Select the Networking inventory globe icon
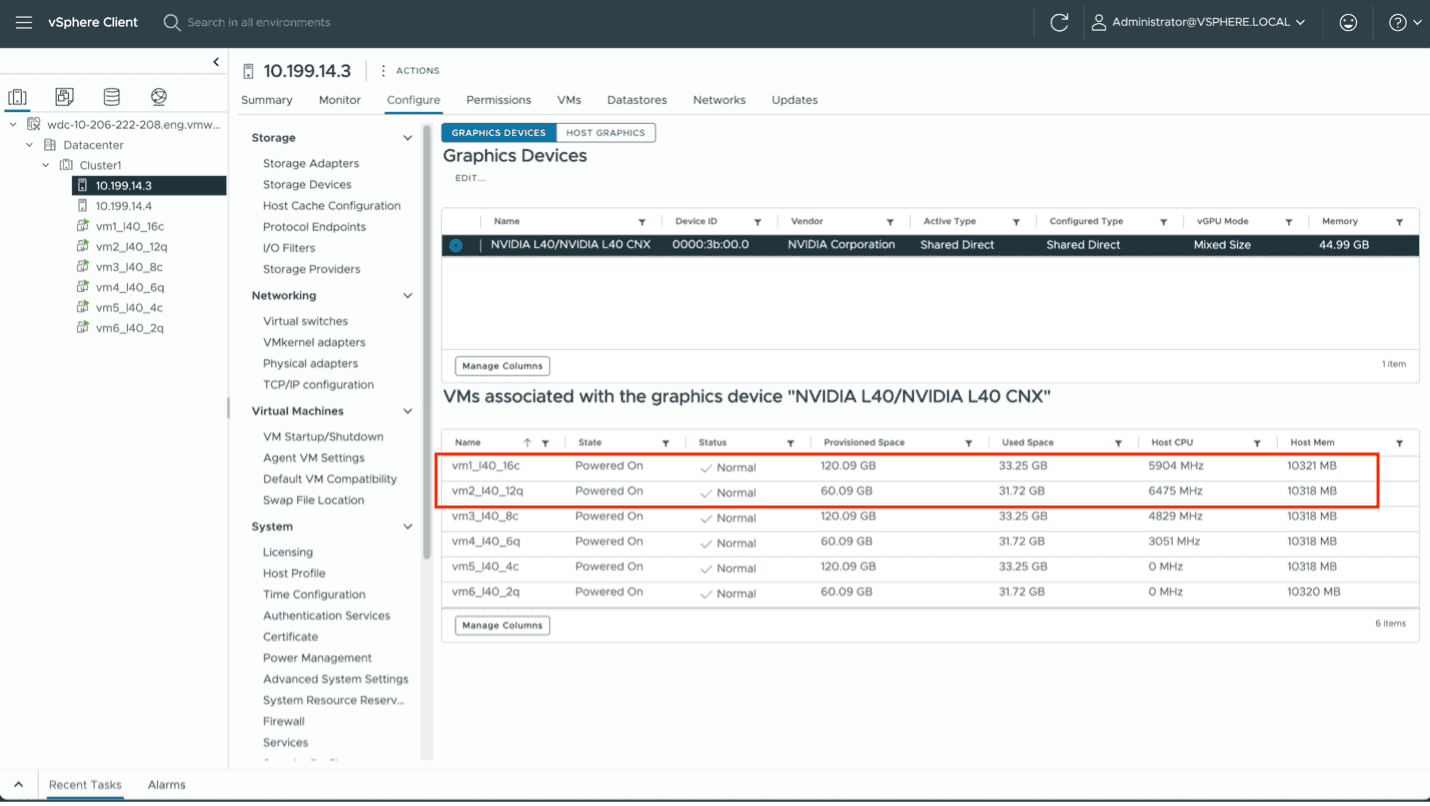This screenshot has width=1430, height=806. [157, 96]
